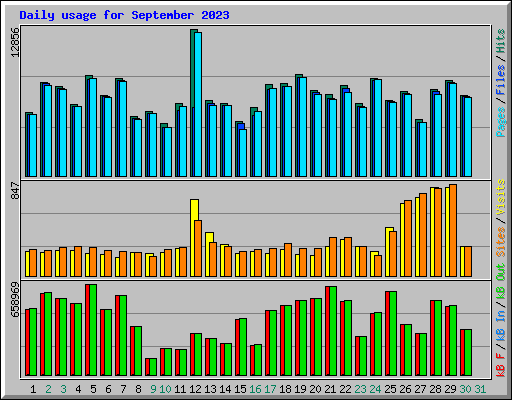
Task: Click the 'Sites' legend label
Action: (x=501, y=242)
